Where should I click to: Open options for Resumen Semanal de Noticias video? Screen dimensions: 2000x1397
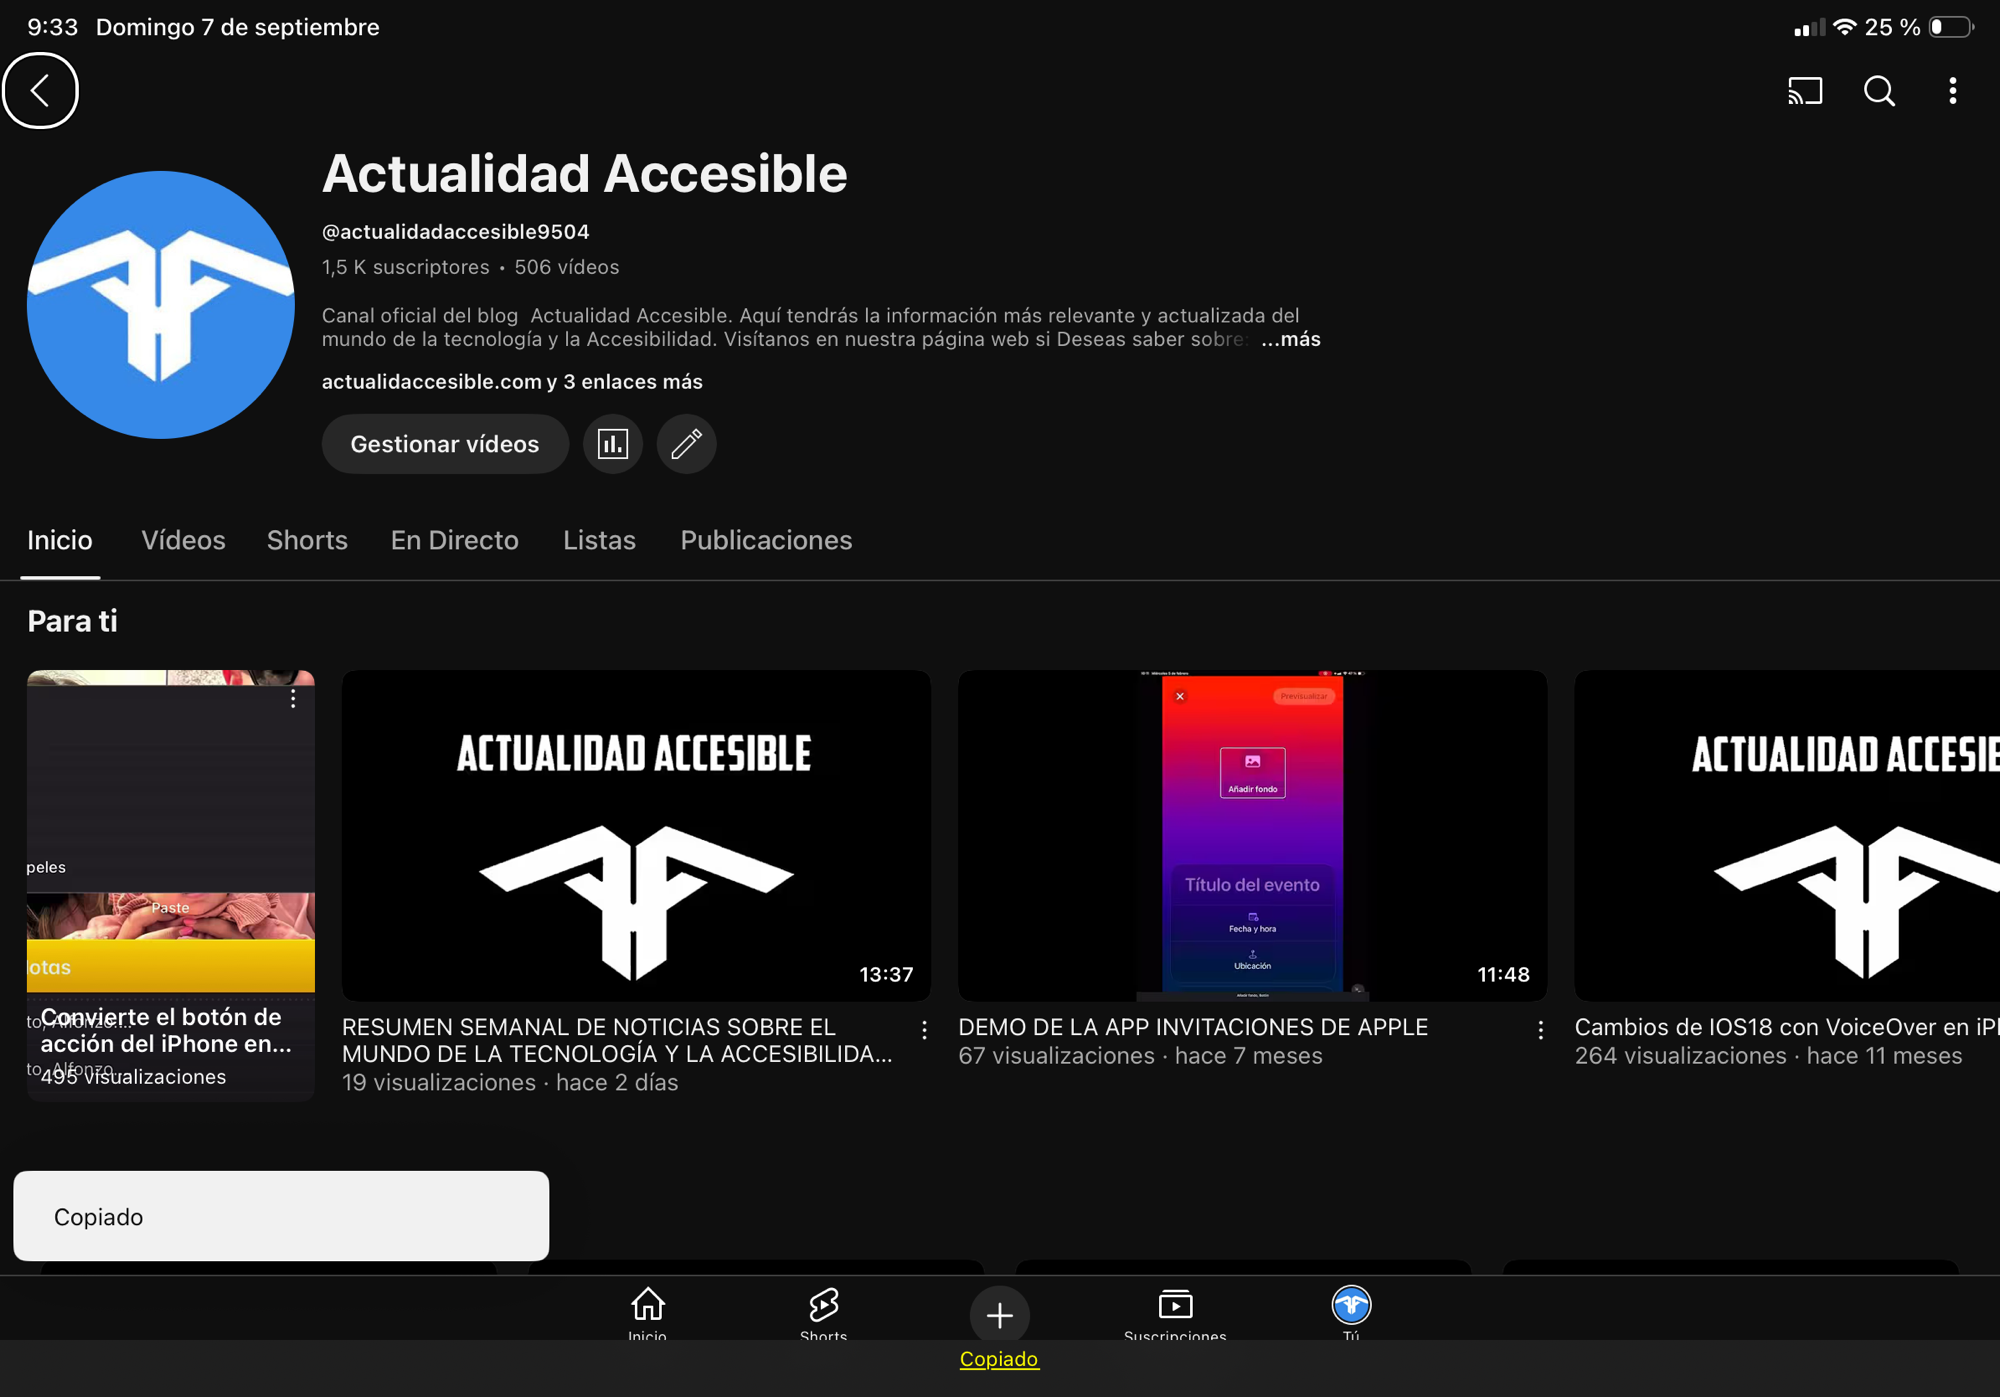click(924, 1029)
